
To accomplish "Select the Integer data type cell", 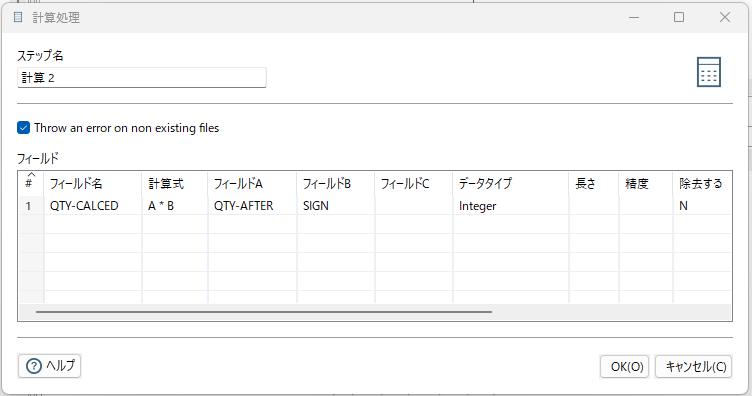I will pyautogui.click(x=511, y=206).
